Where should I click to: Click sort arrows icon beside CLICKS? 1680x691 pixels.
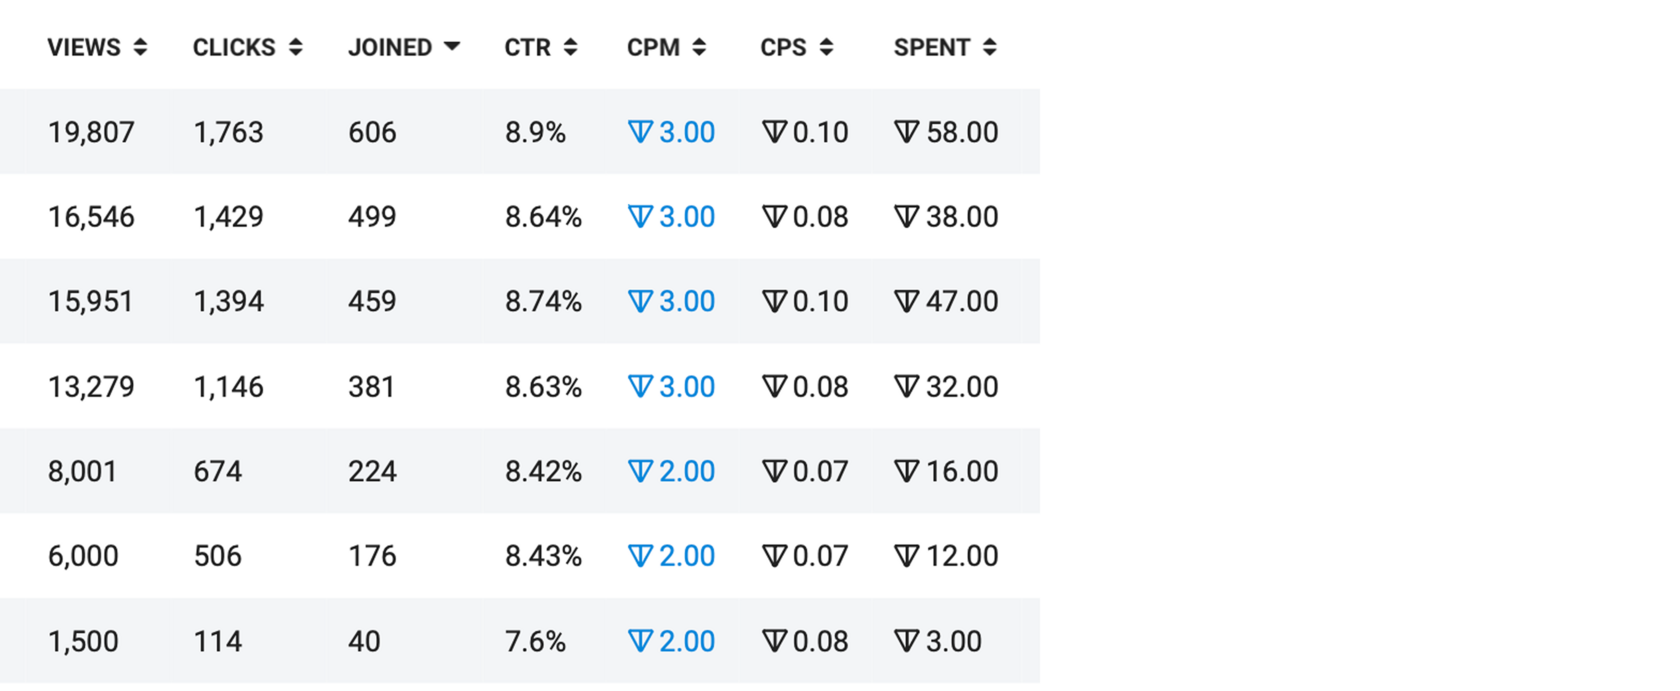click(295, 47)
